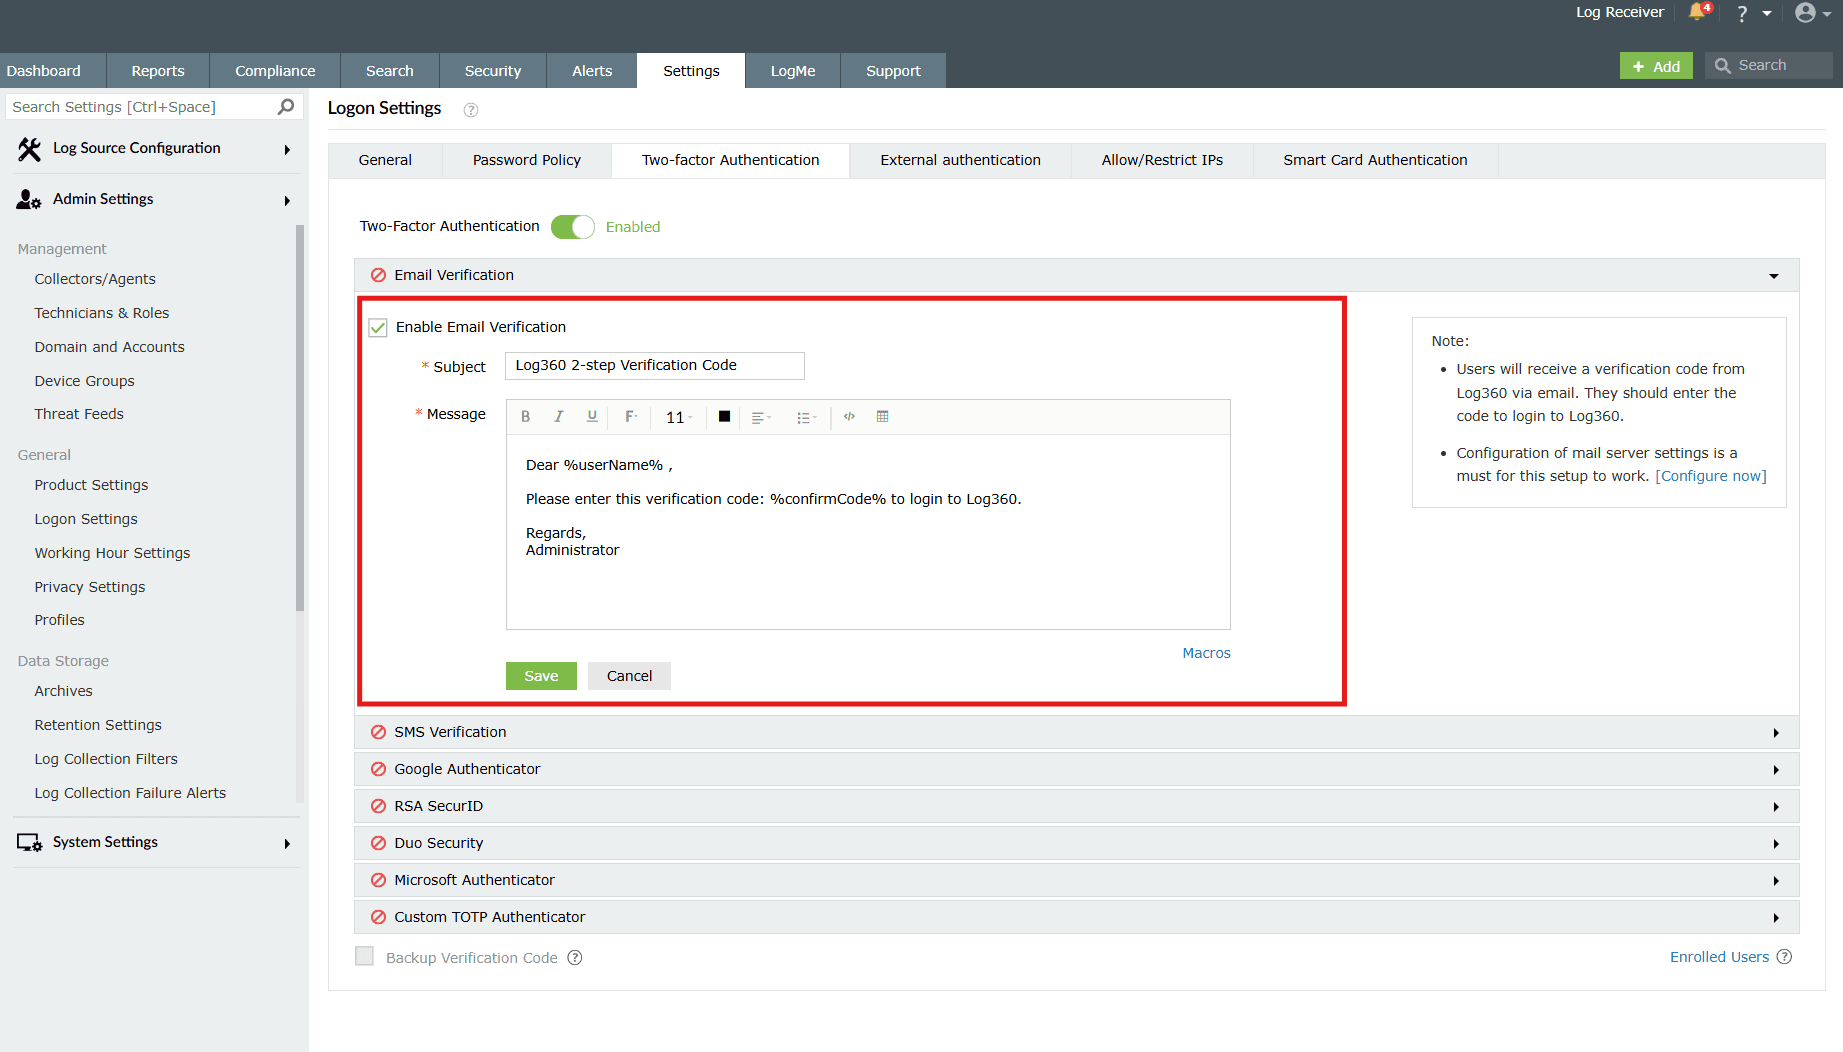The image size is (1843, 1052).
Task: Click the Log Source Configuration tools icon
Action: tap(29, 148)
